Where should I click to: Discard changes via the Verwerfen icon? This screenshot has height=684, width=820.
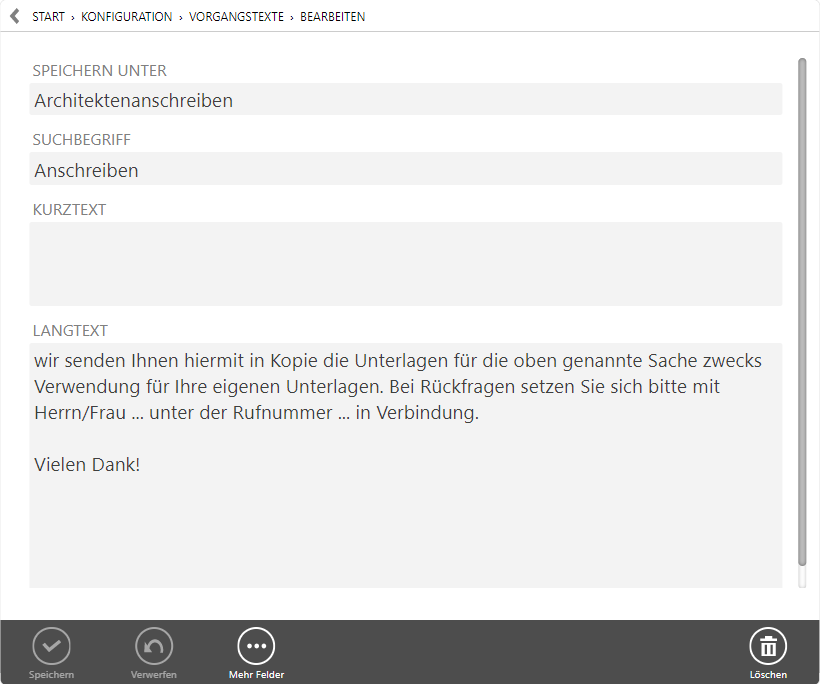click(154, 647)
